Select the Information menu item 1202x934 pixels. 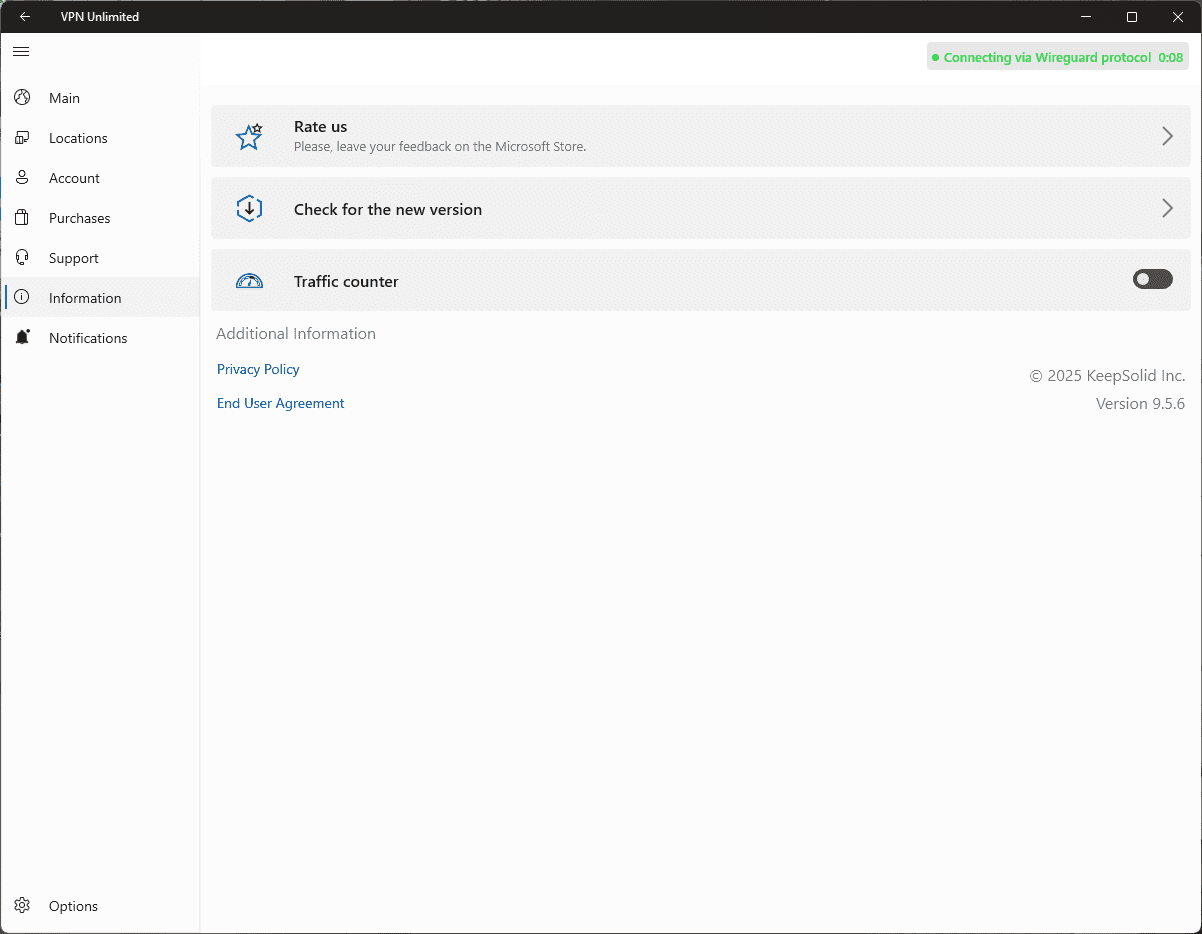click(x=85, y=298)
